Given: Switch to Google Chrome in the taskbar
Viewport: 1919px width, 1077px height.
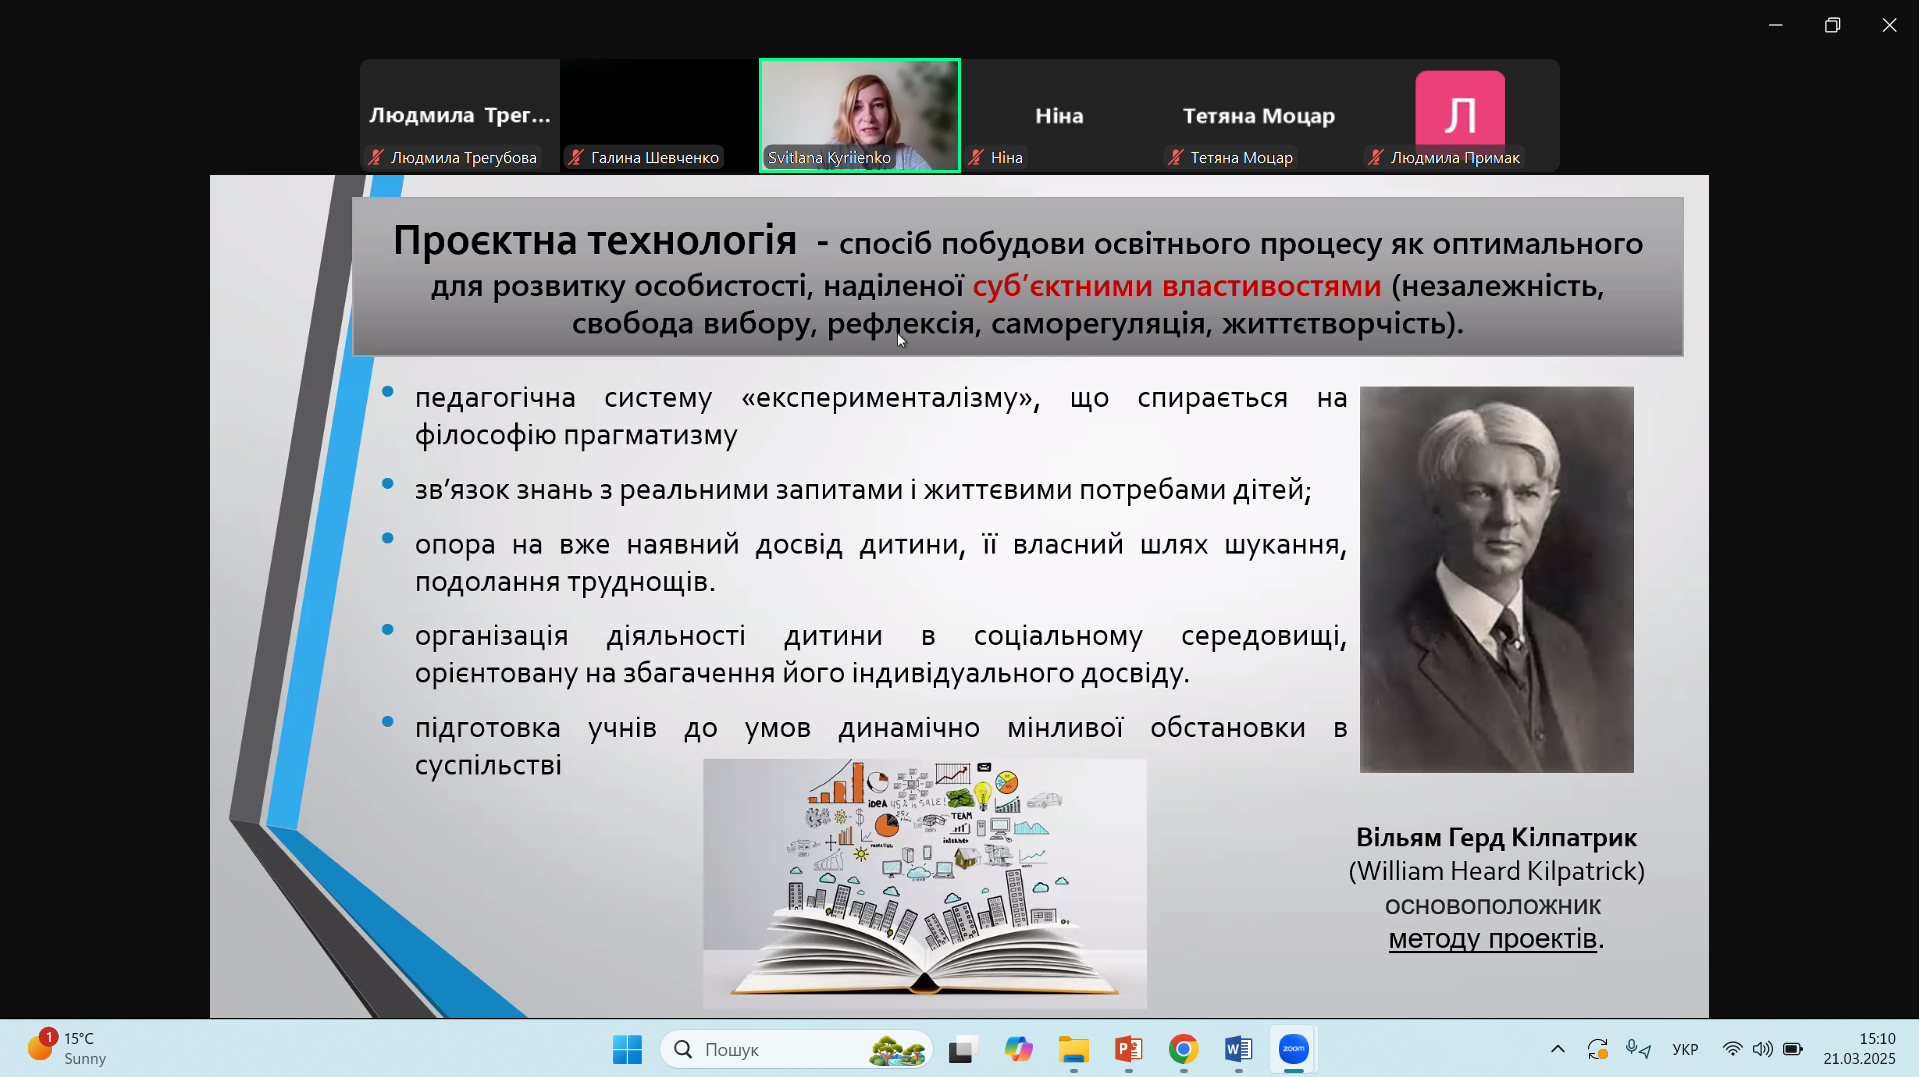Looking at the screenshot, I should tap(1183, 1049).
